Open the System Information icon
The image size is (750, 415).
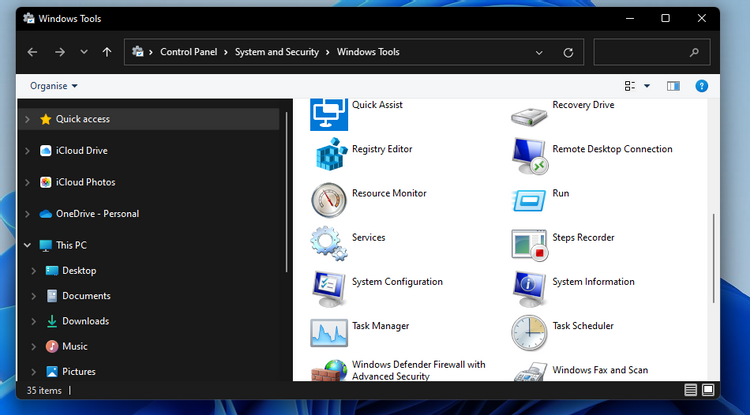529,289
